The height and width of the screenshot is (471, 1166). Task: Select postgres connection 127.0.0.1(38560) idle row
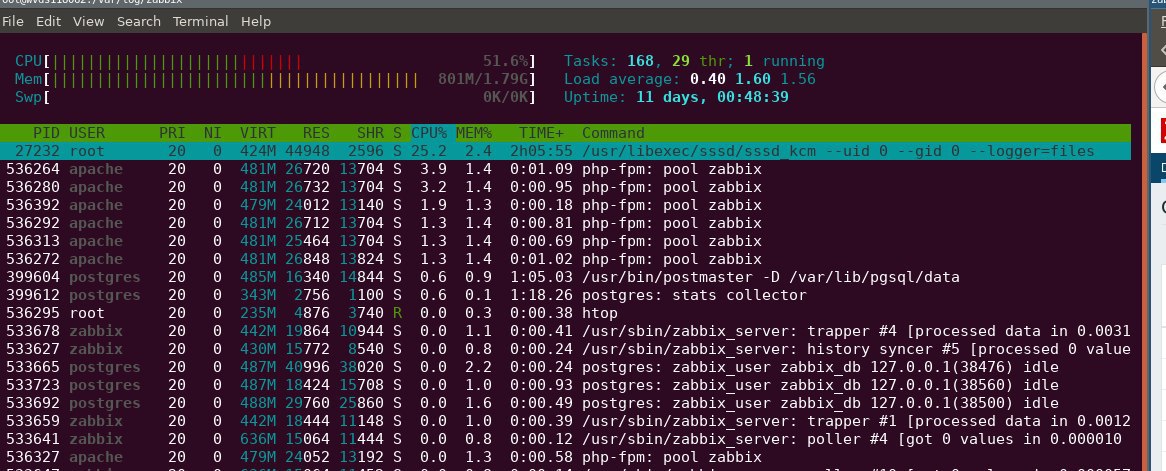tap(565, 385)
